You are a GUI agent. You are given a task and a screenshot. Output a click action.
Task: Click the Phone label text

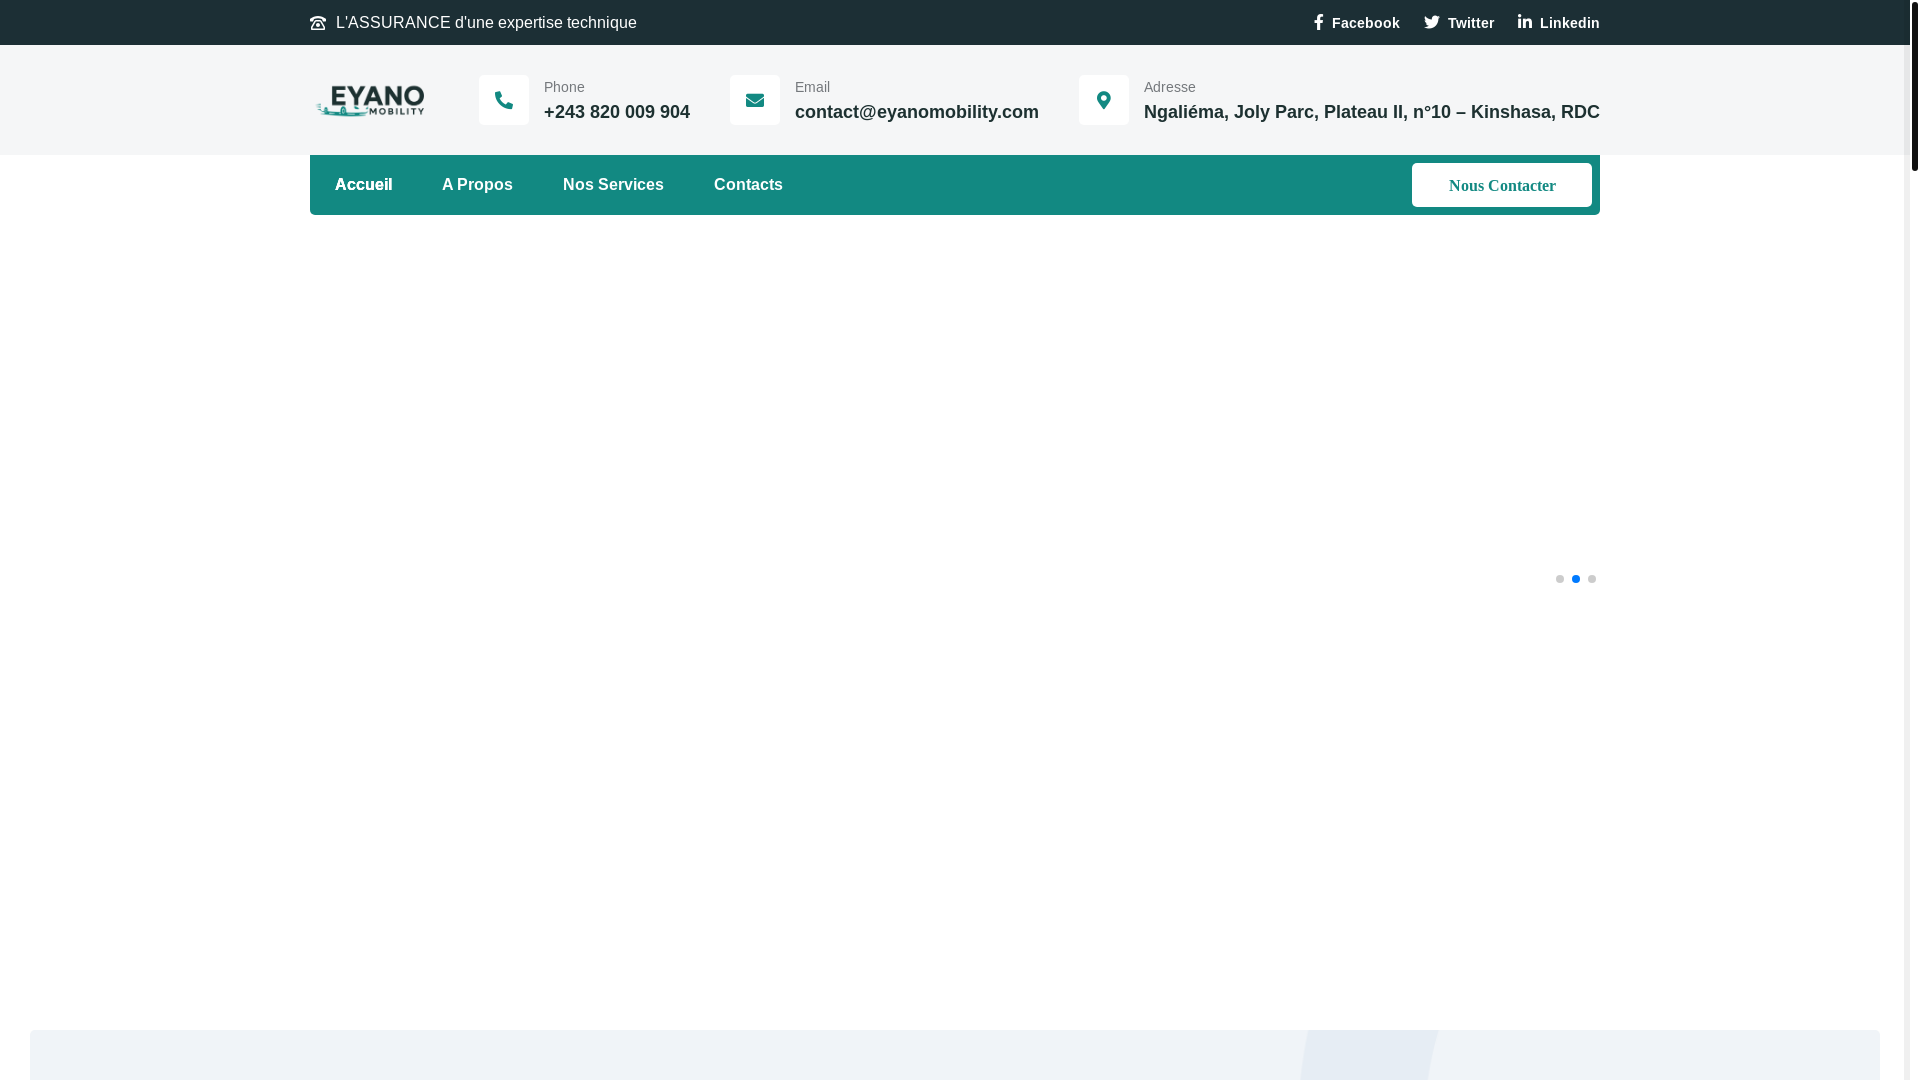pos(564,87)
